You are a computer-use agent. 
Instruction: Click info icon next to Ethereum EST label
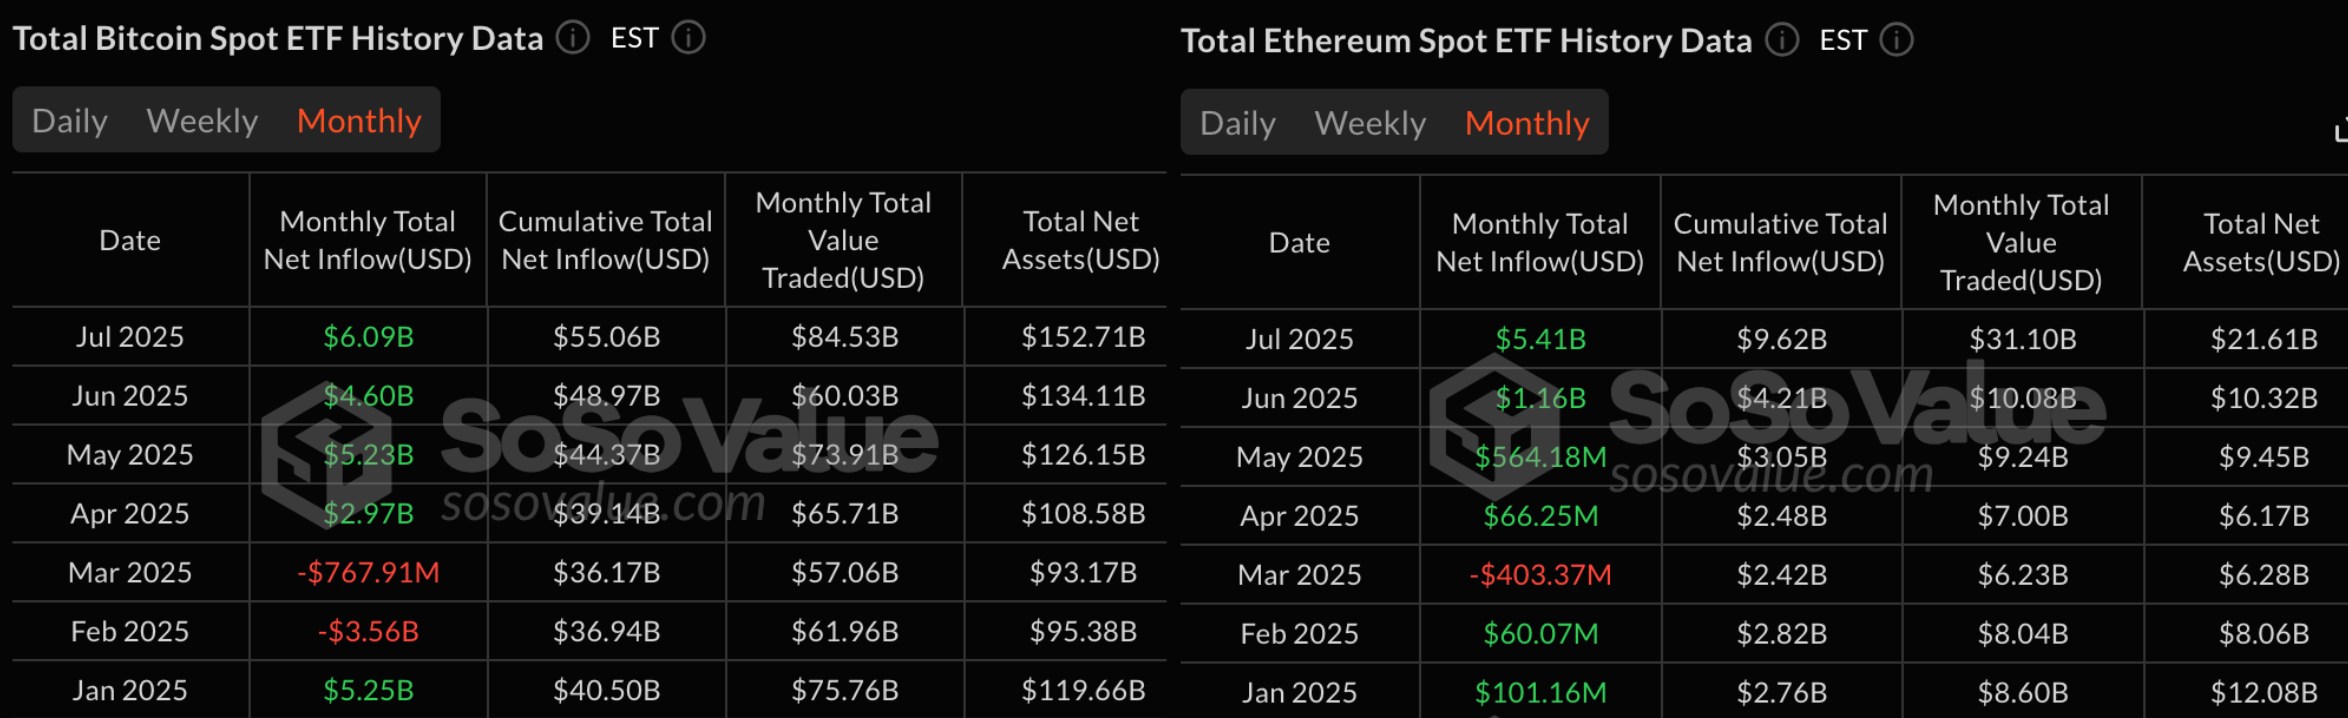tap(1897, 40)
